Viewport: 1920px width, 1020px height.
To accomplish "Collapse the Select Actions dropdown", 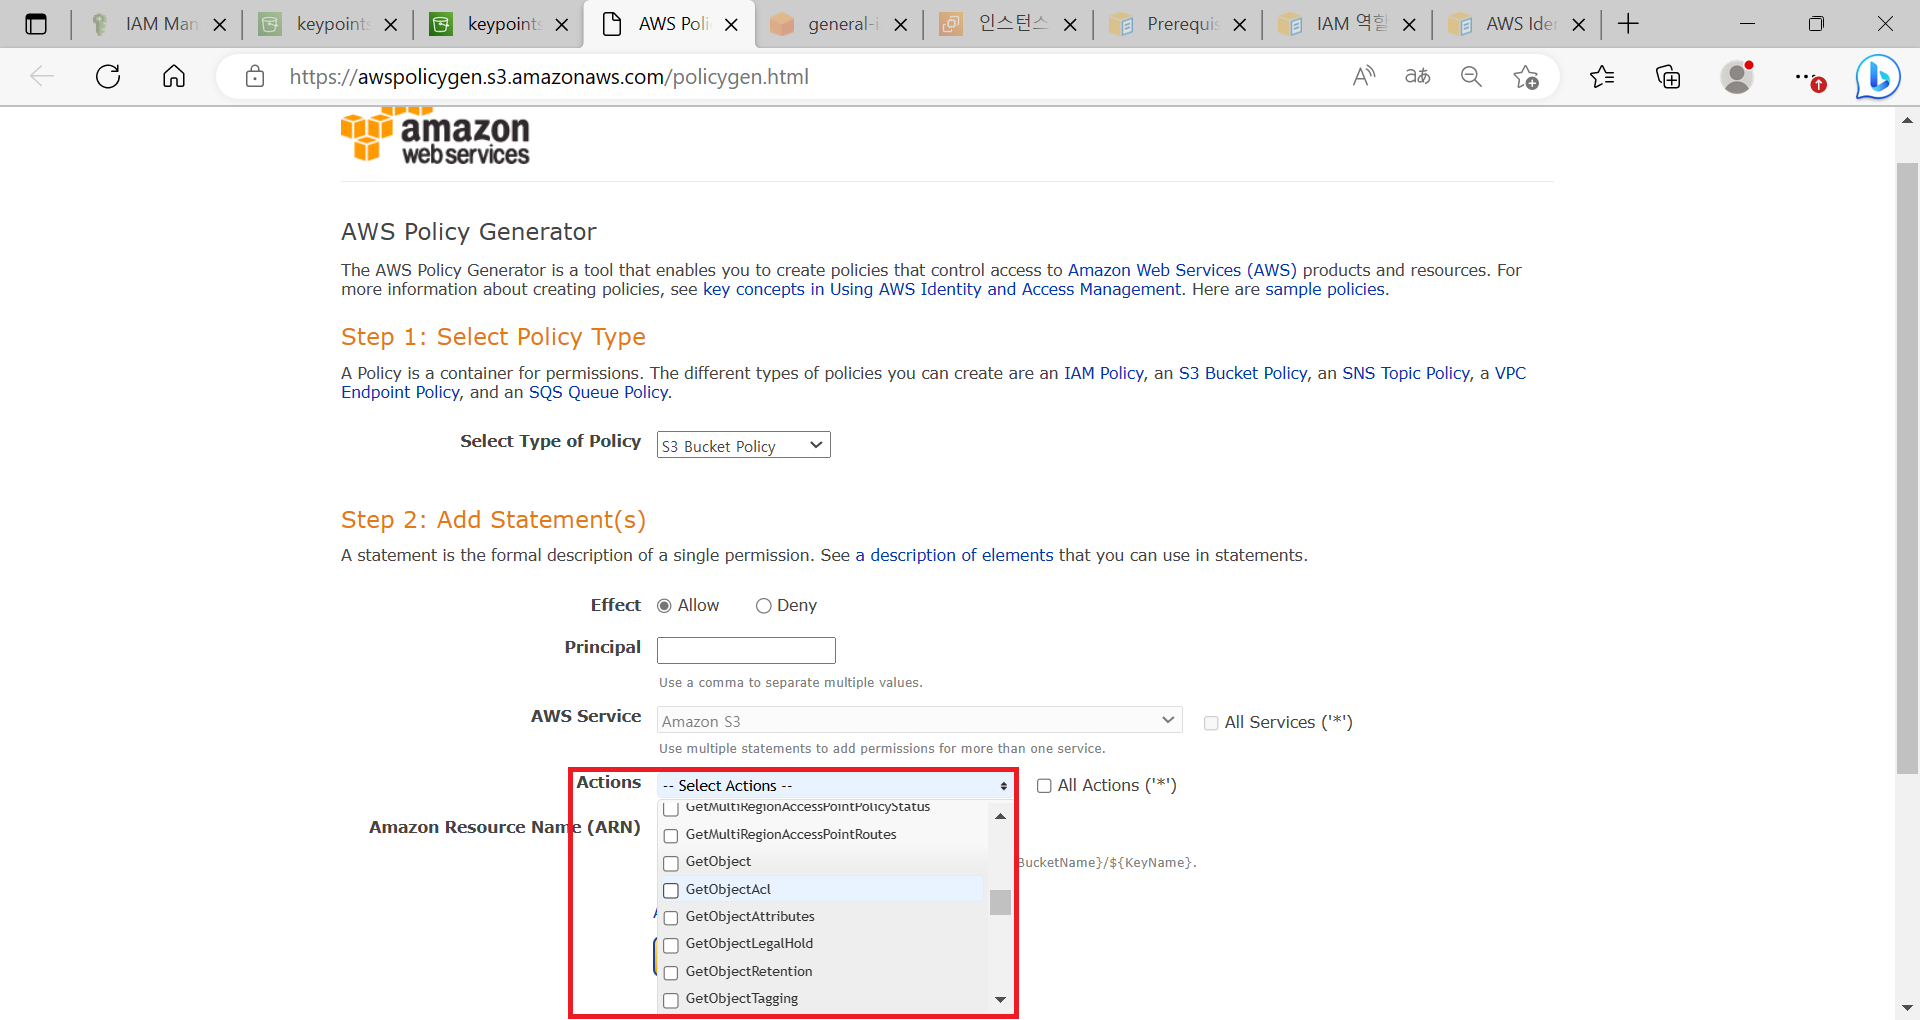I will coord(835,785).
